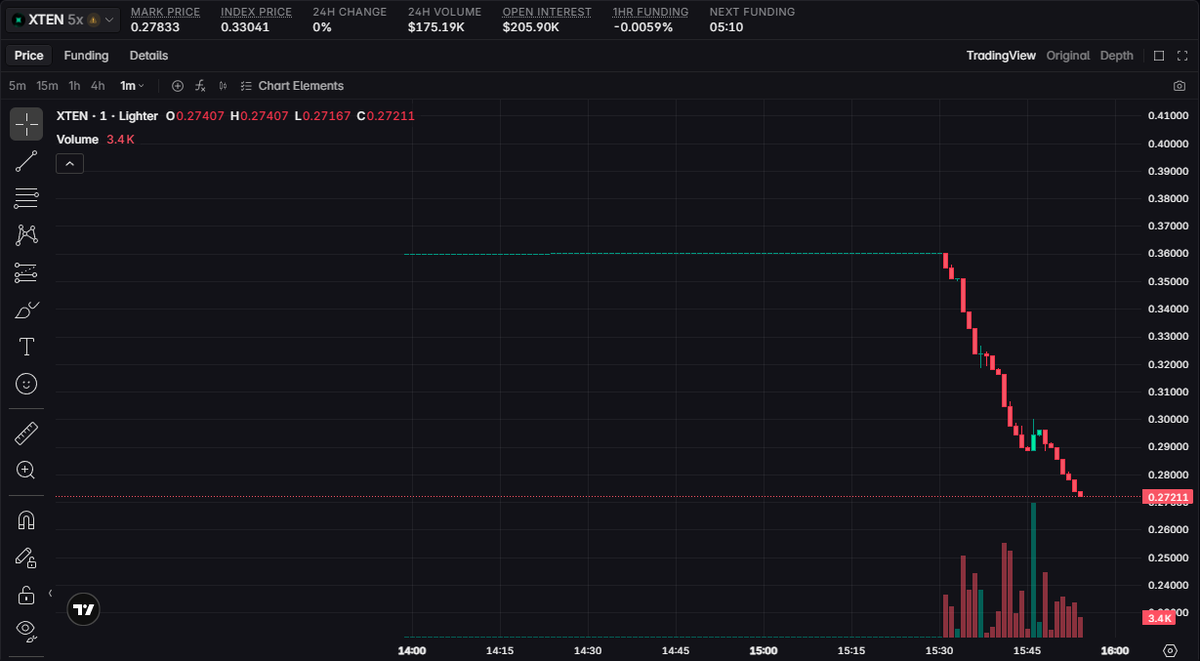Click the XTEN · 1 · Lighter legend title

click(x=107, y=116)
